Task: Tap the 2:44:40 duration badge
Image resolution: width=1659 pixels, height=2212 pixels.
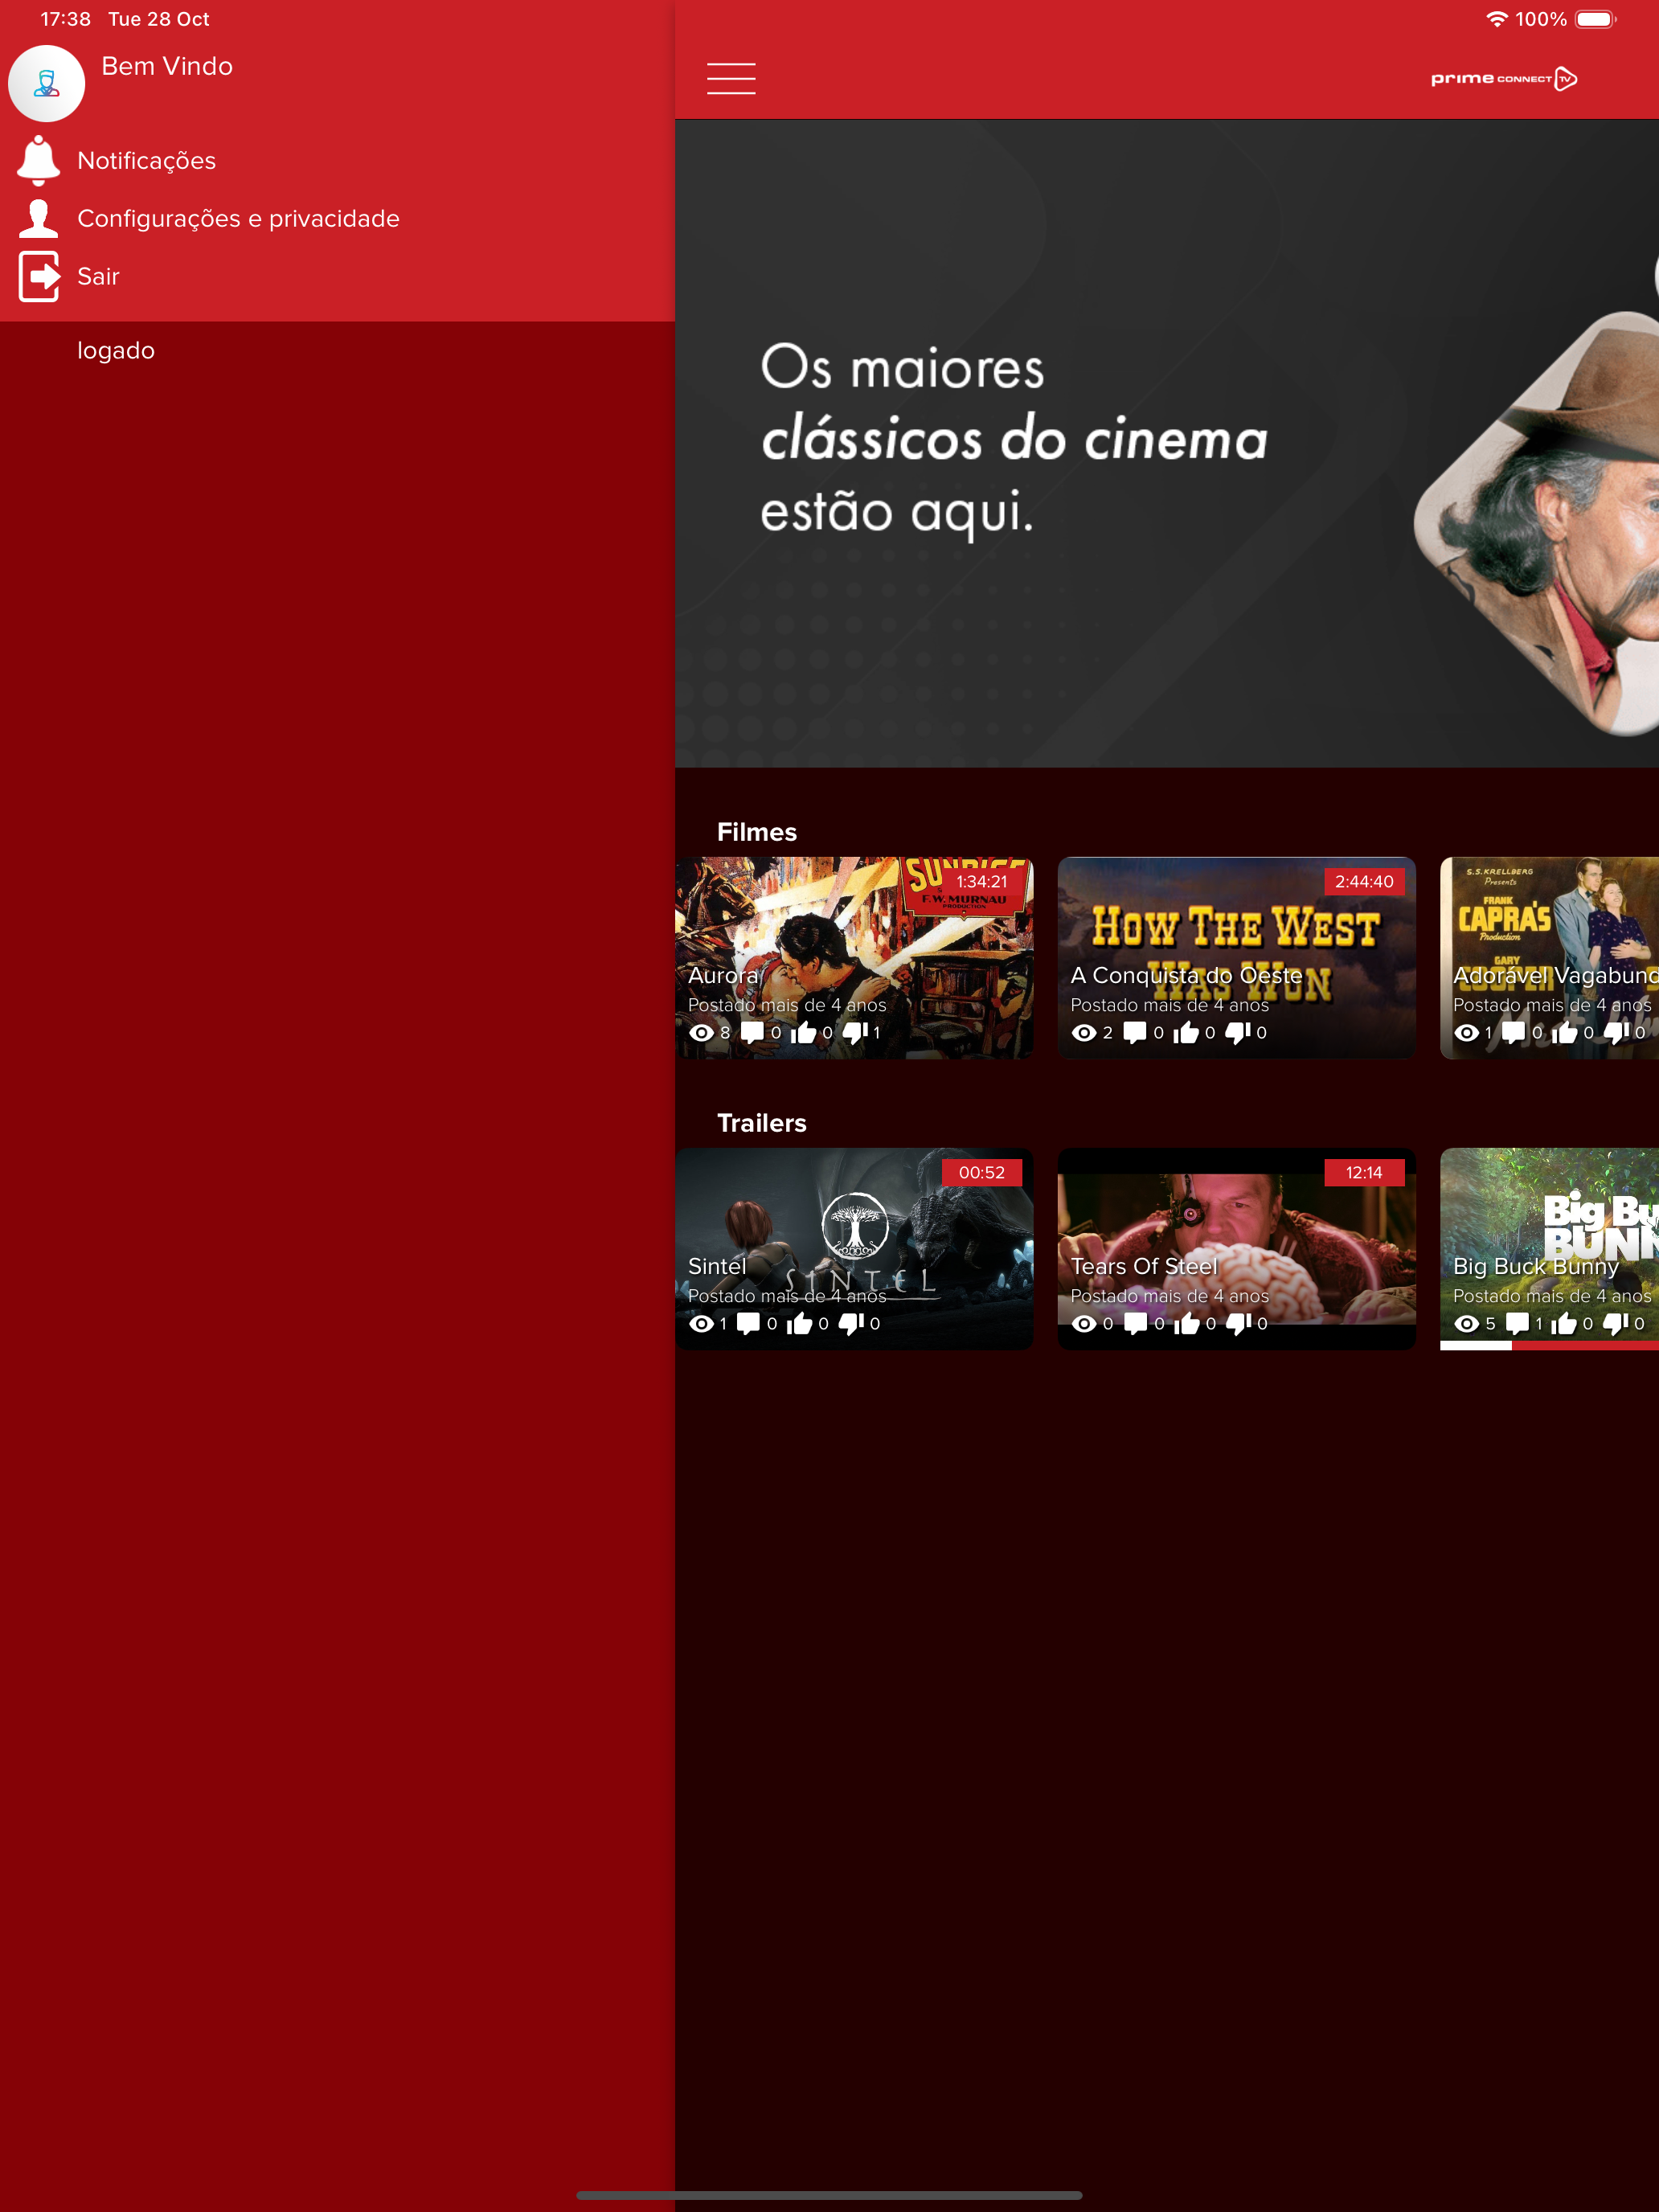Action: [1364, 882]
